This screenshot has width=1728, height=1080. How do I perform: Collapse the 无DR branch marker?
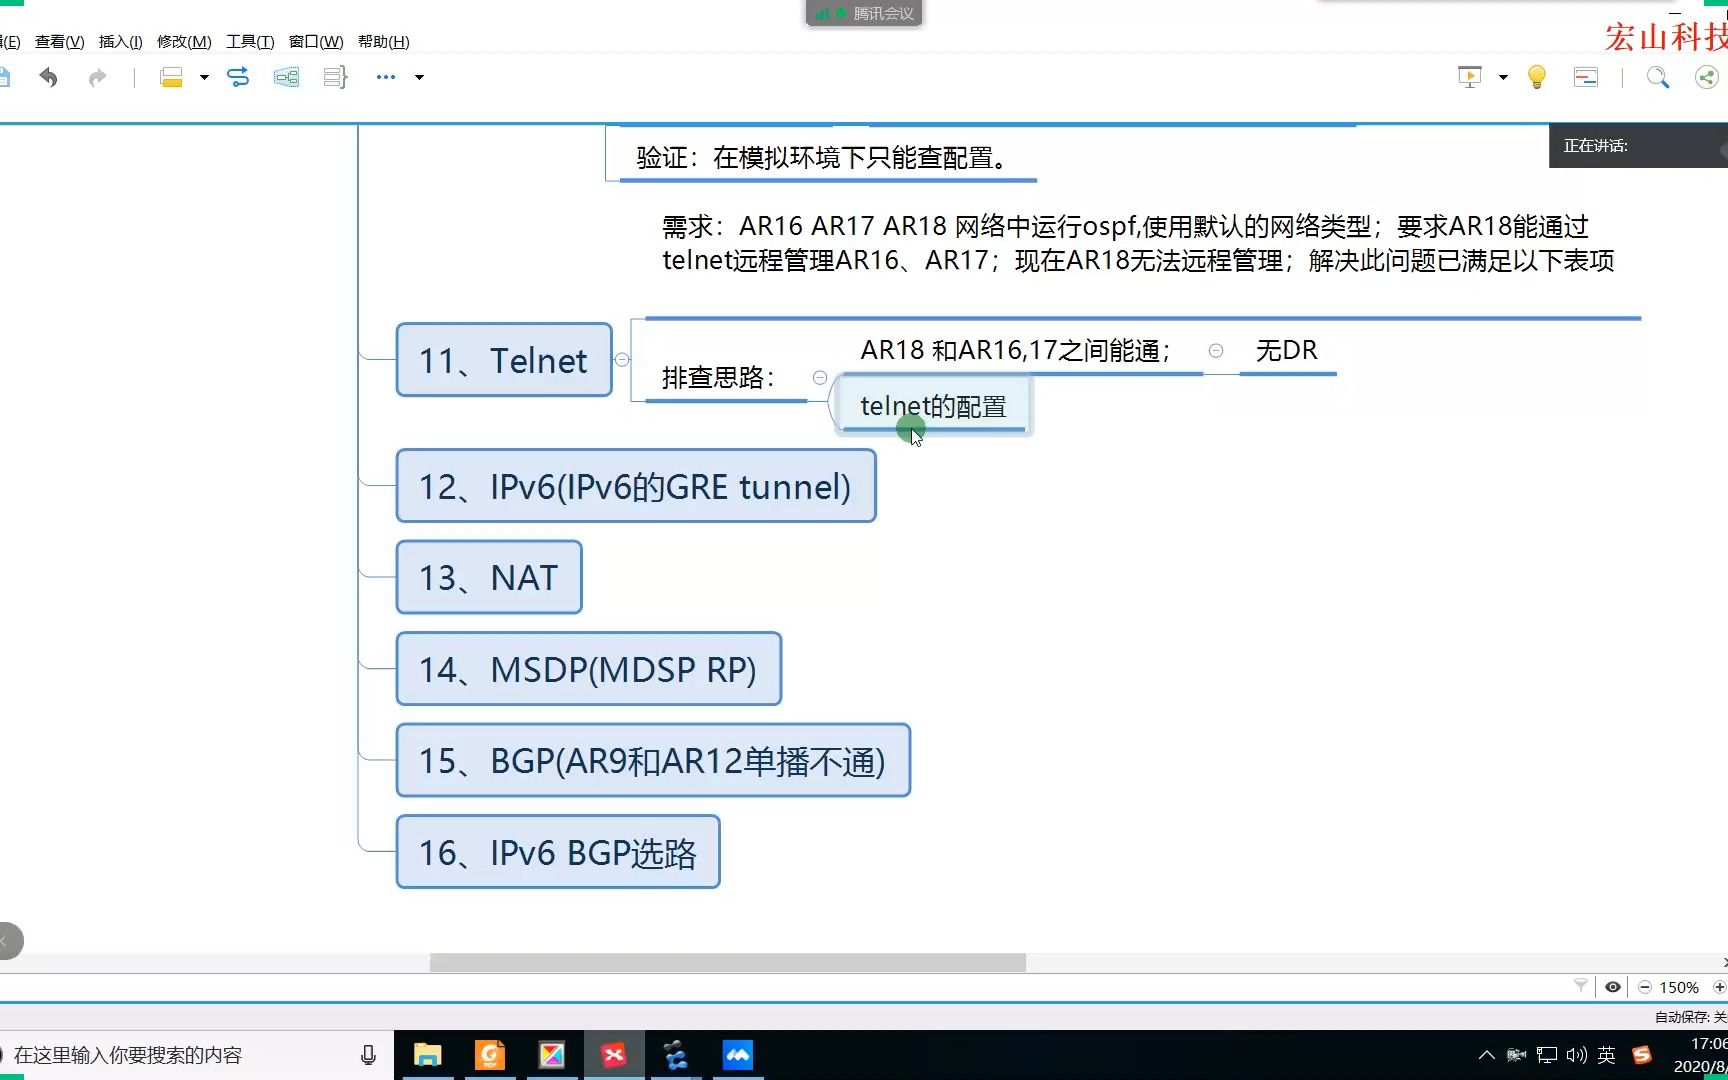1216,351
